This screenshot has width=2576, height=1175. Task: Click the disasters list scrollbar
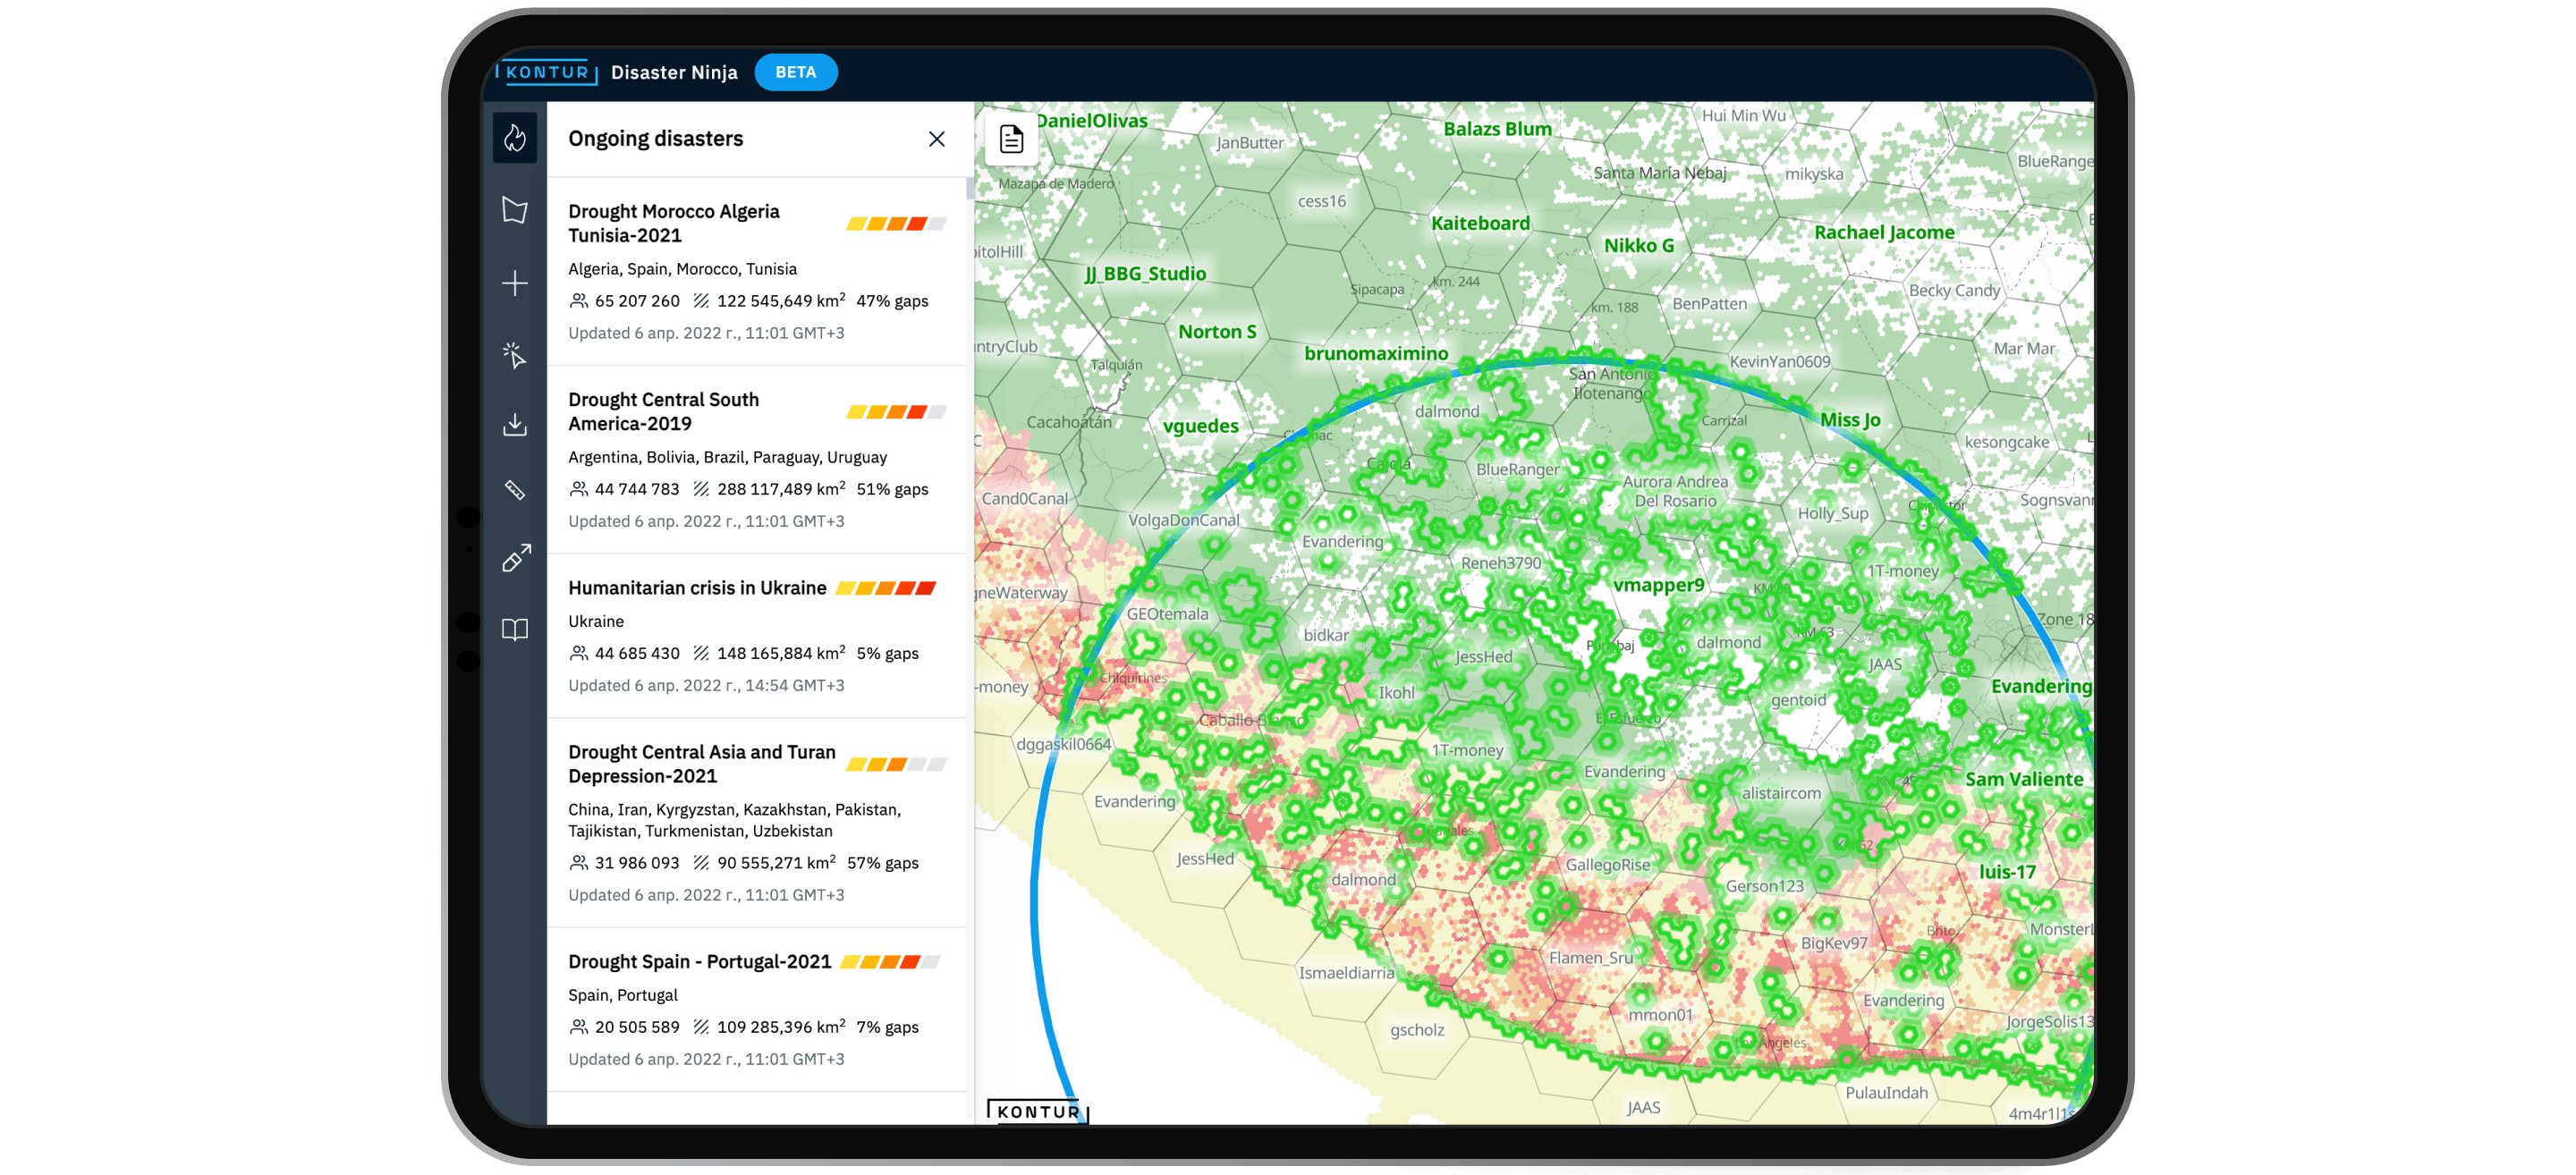pyautogui.click(x=969, y=190)
